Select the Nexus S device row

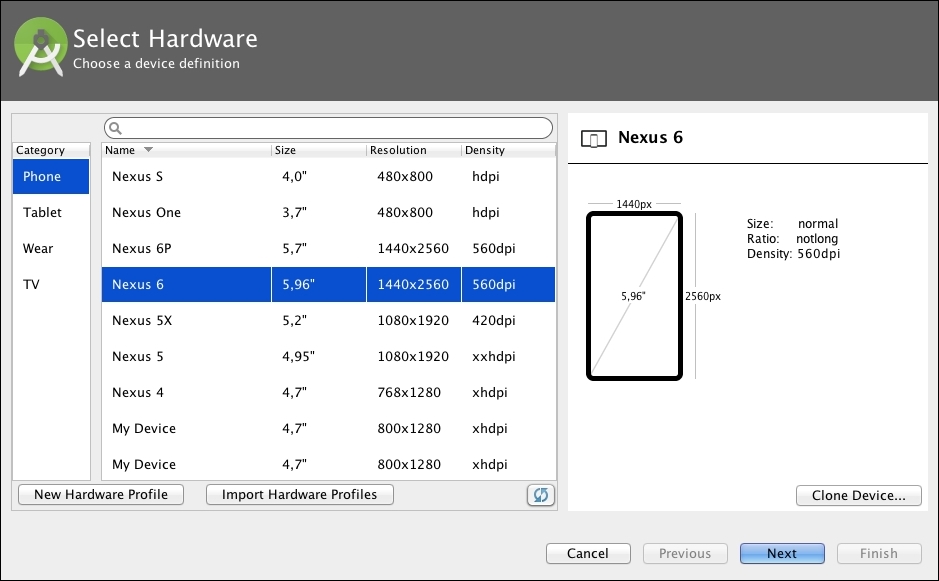coord(328,177)
